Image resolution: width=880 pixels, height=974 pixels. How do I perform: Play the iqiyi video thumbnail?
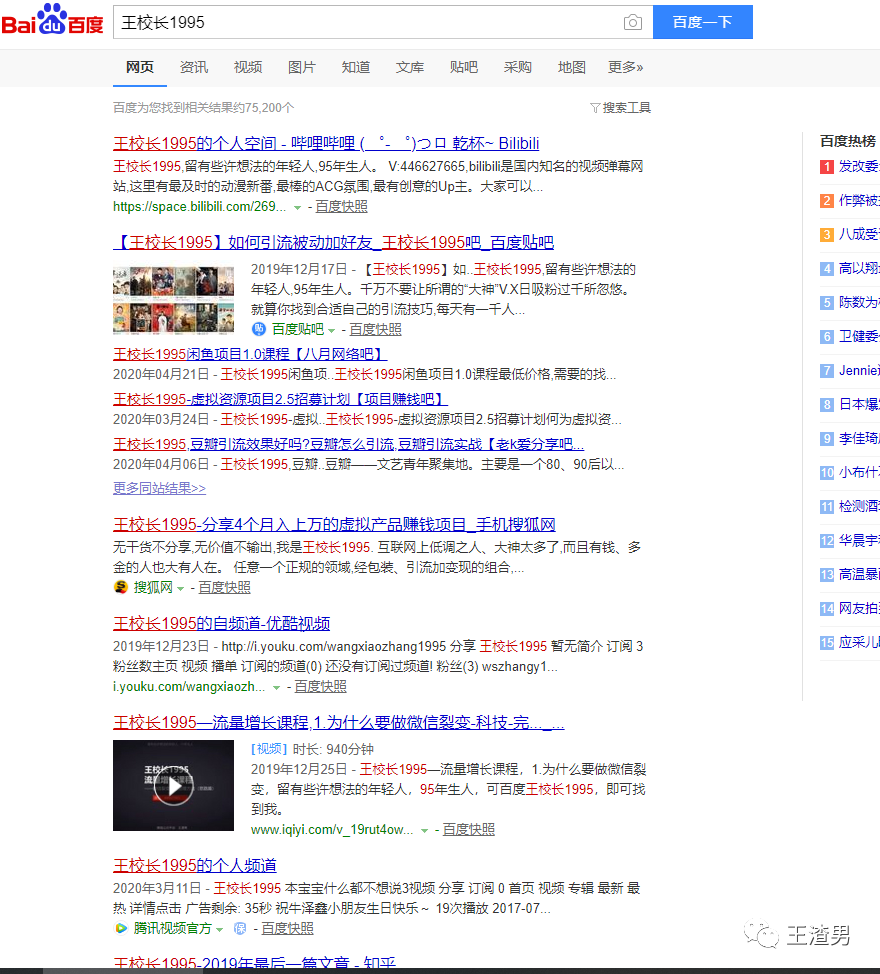[173, 785]
